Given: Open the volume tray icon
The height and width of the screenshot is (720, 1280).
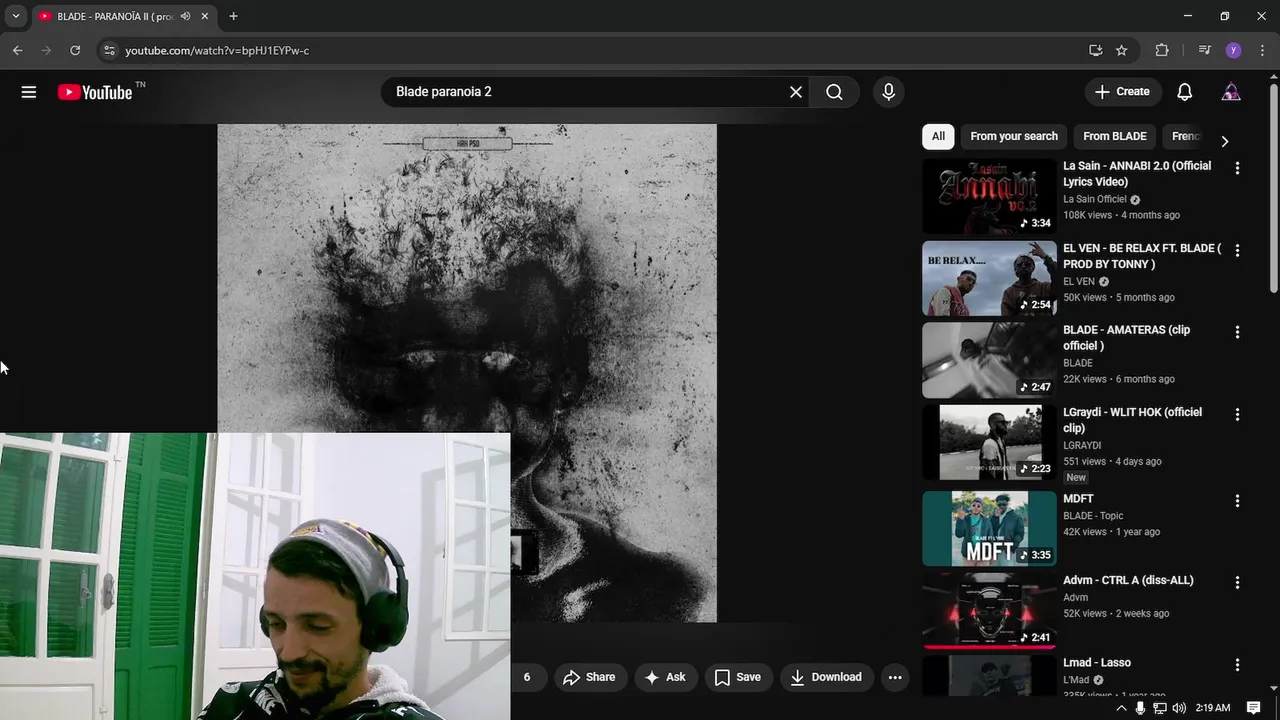Looking at the screenshot, I should [1179, 708].
